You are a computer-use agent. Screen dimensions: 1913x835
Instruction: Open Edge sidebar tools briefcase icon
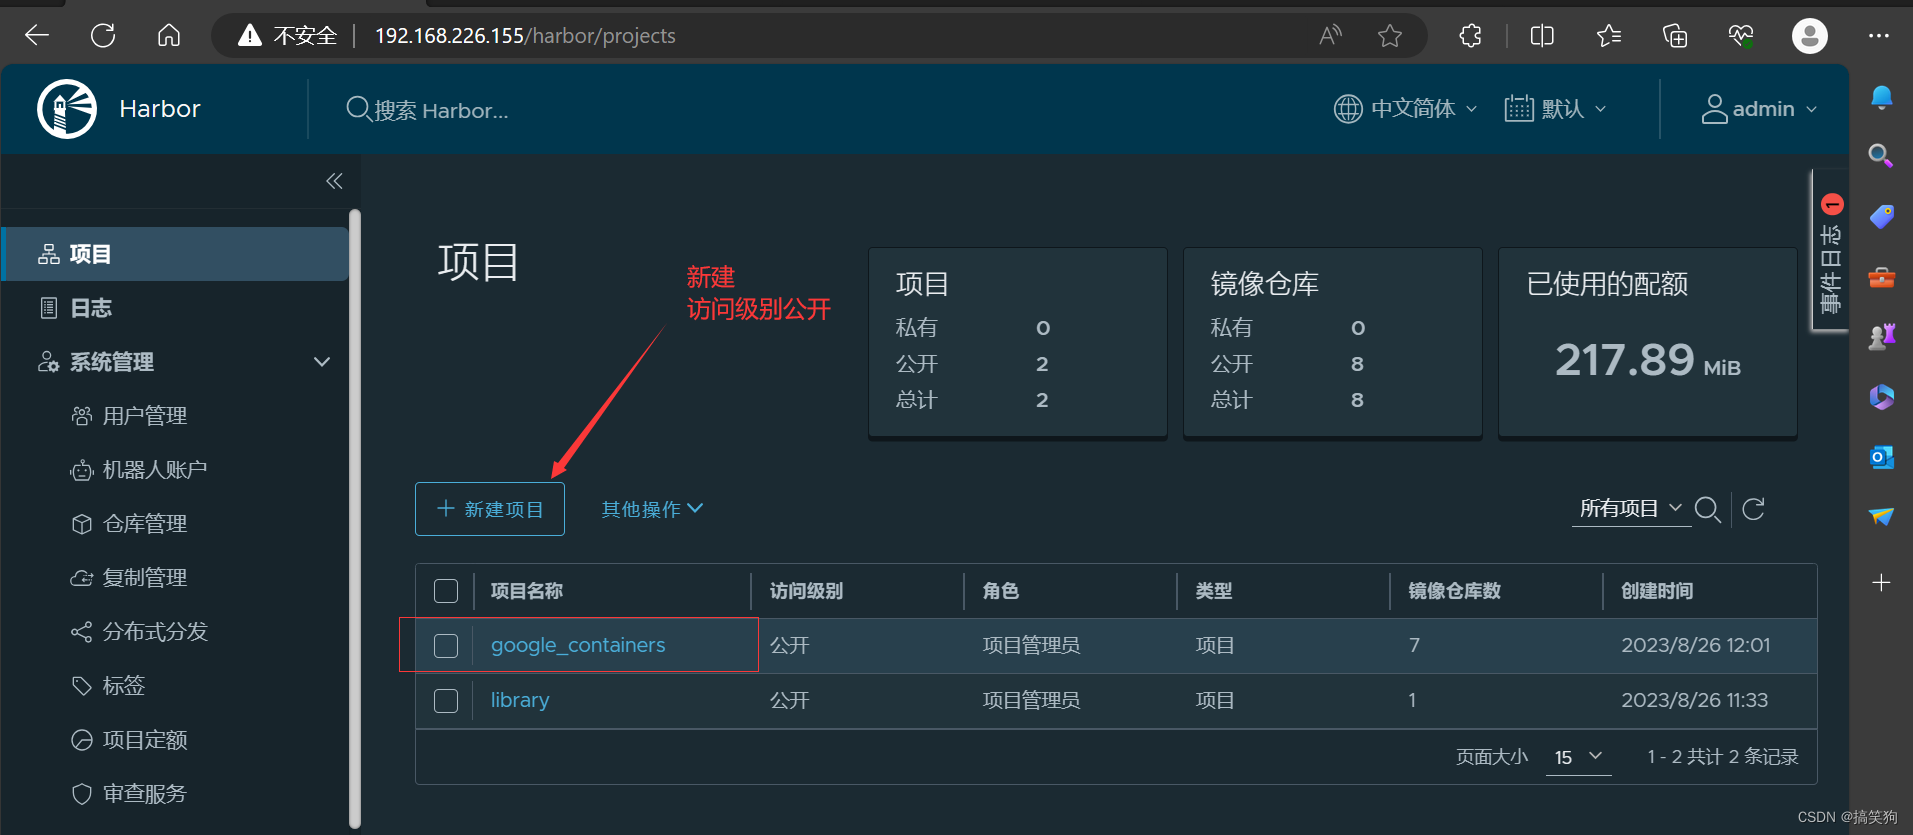[x=1881, y=277]
